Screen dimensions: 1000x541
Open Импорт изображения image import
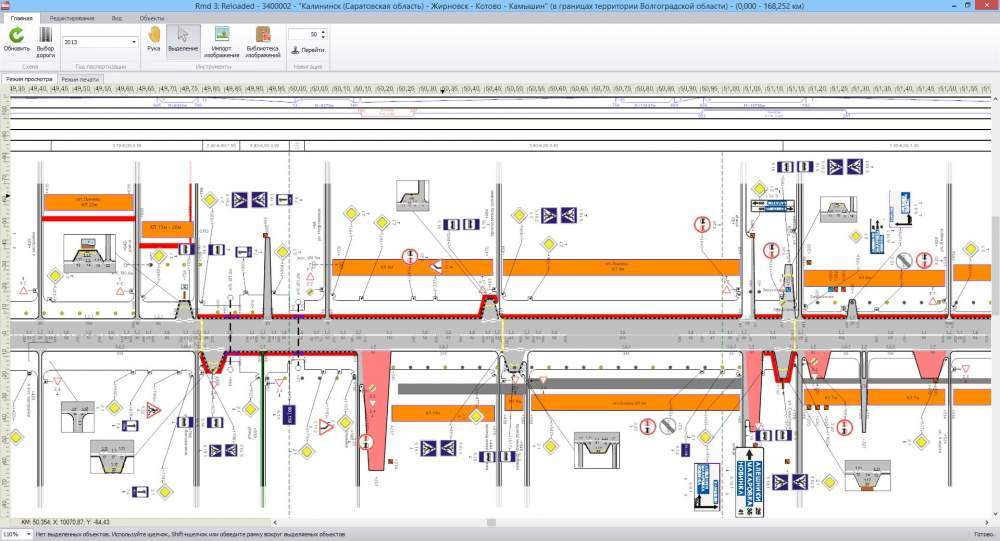tap(225, 36)
